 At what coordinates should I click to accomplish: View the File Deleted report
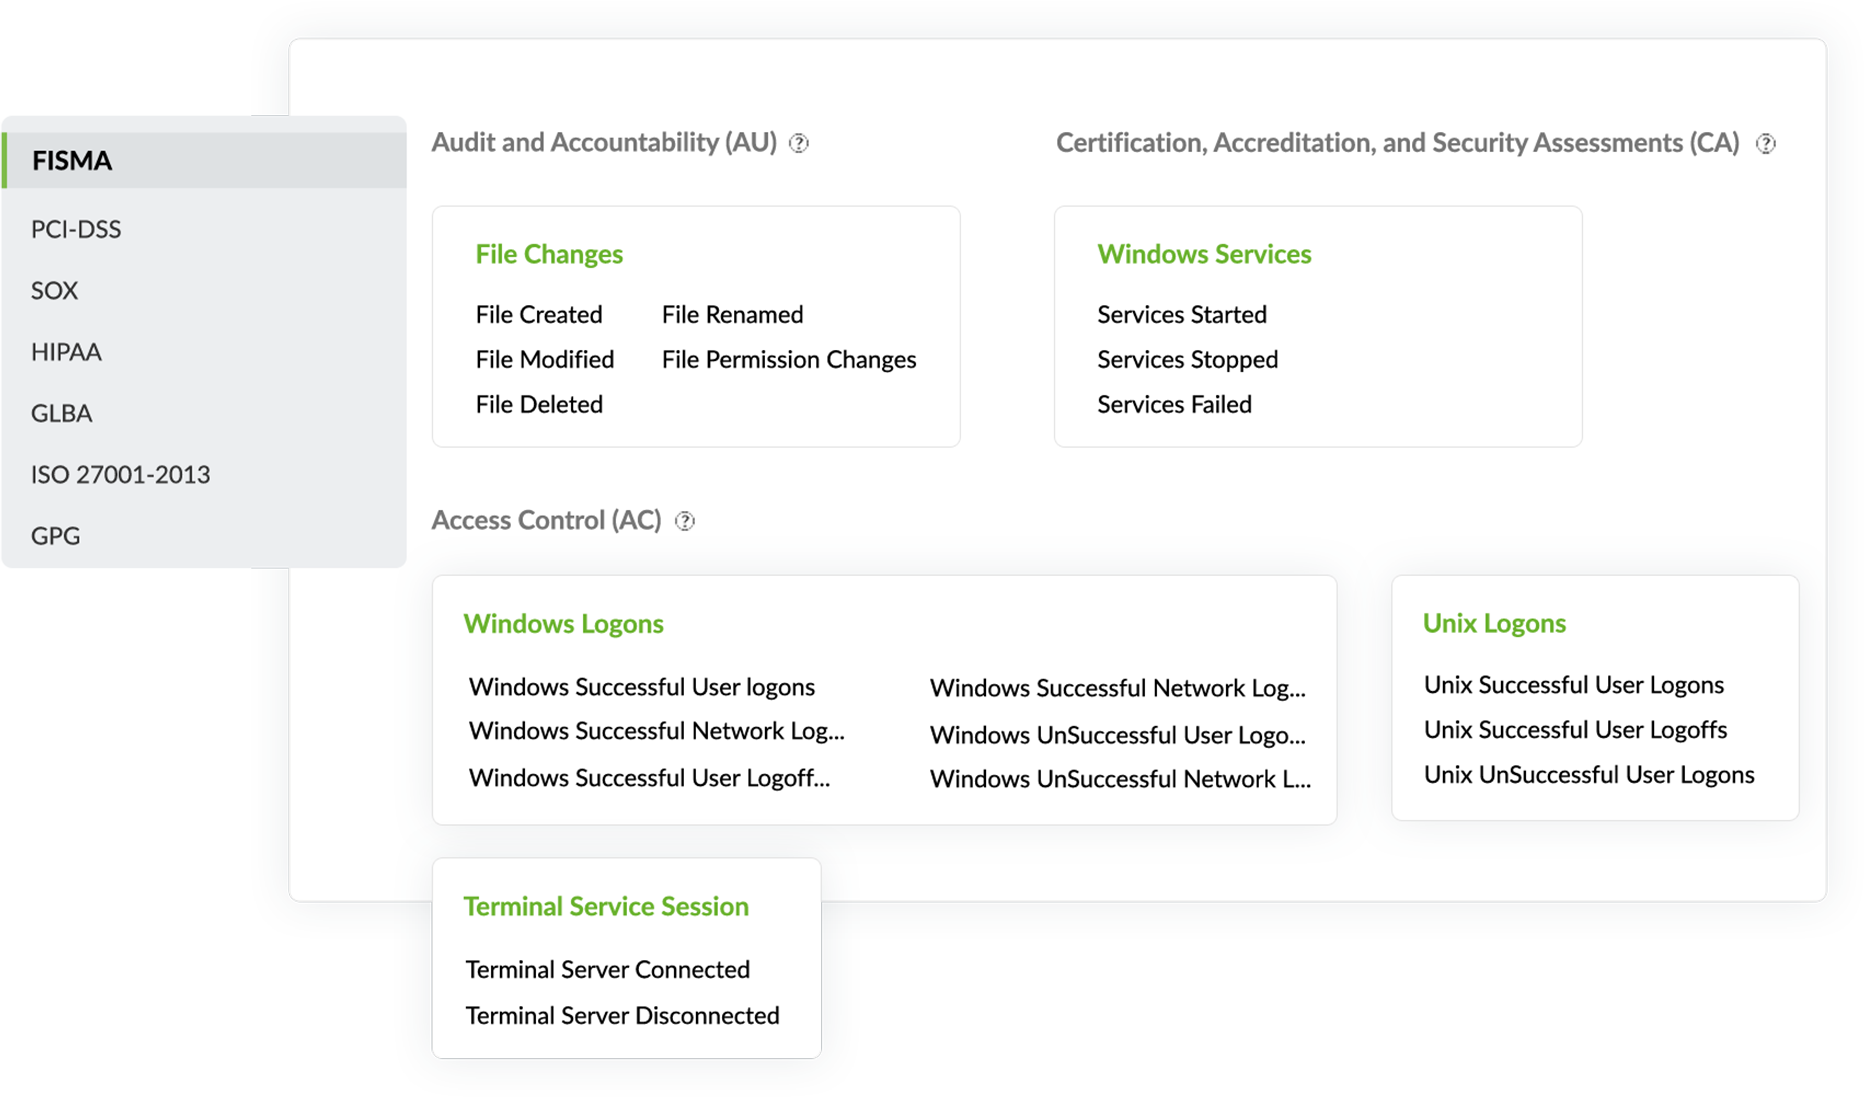539,404
